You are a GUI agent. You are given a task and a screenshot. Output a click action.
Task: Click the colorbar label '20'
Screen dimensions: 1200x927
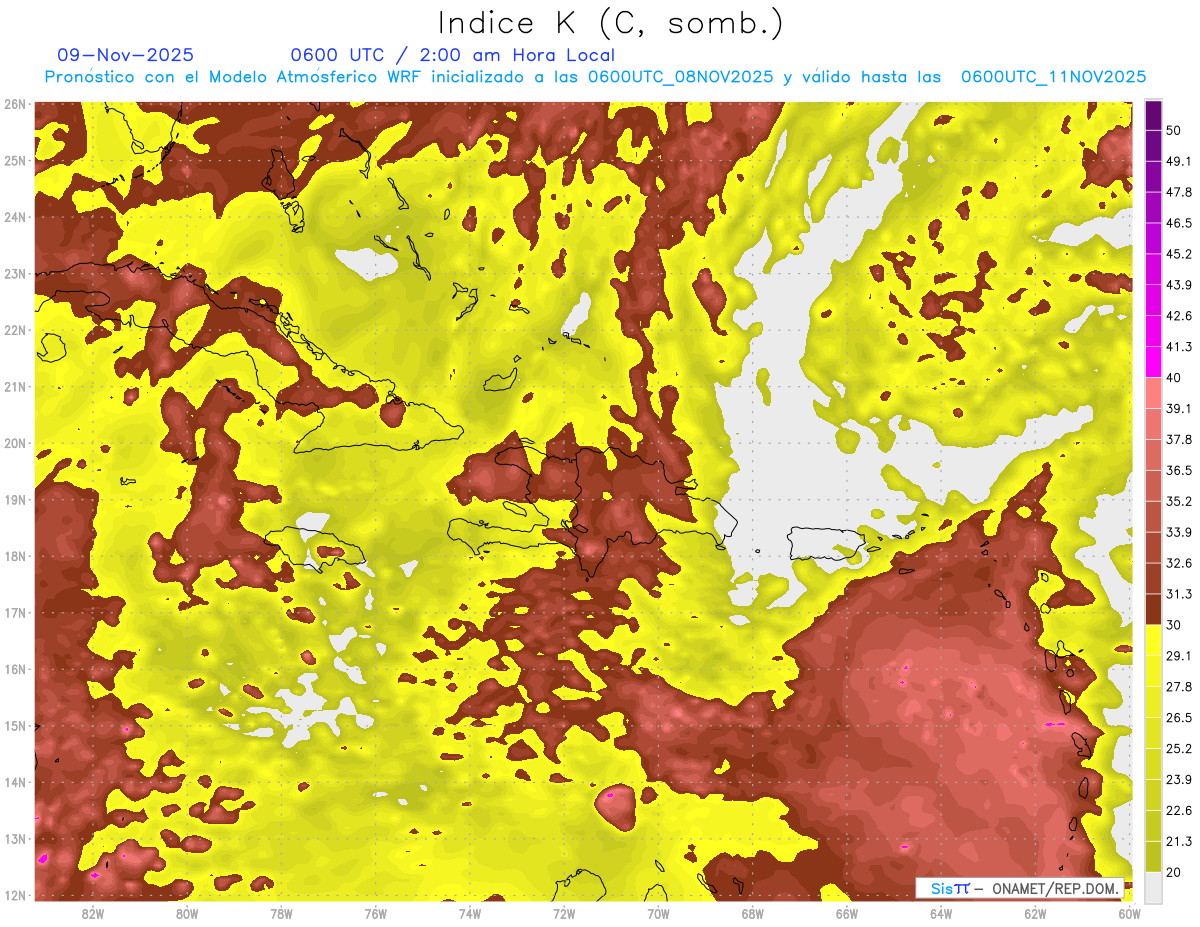click(x=1176, y=872)
